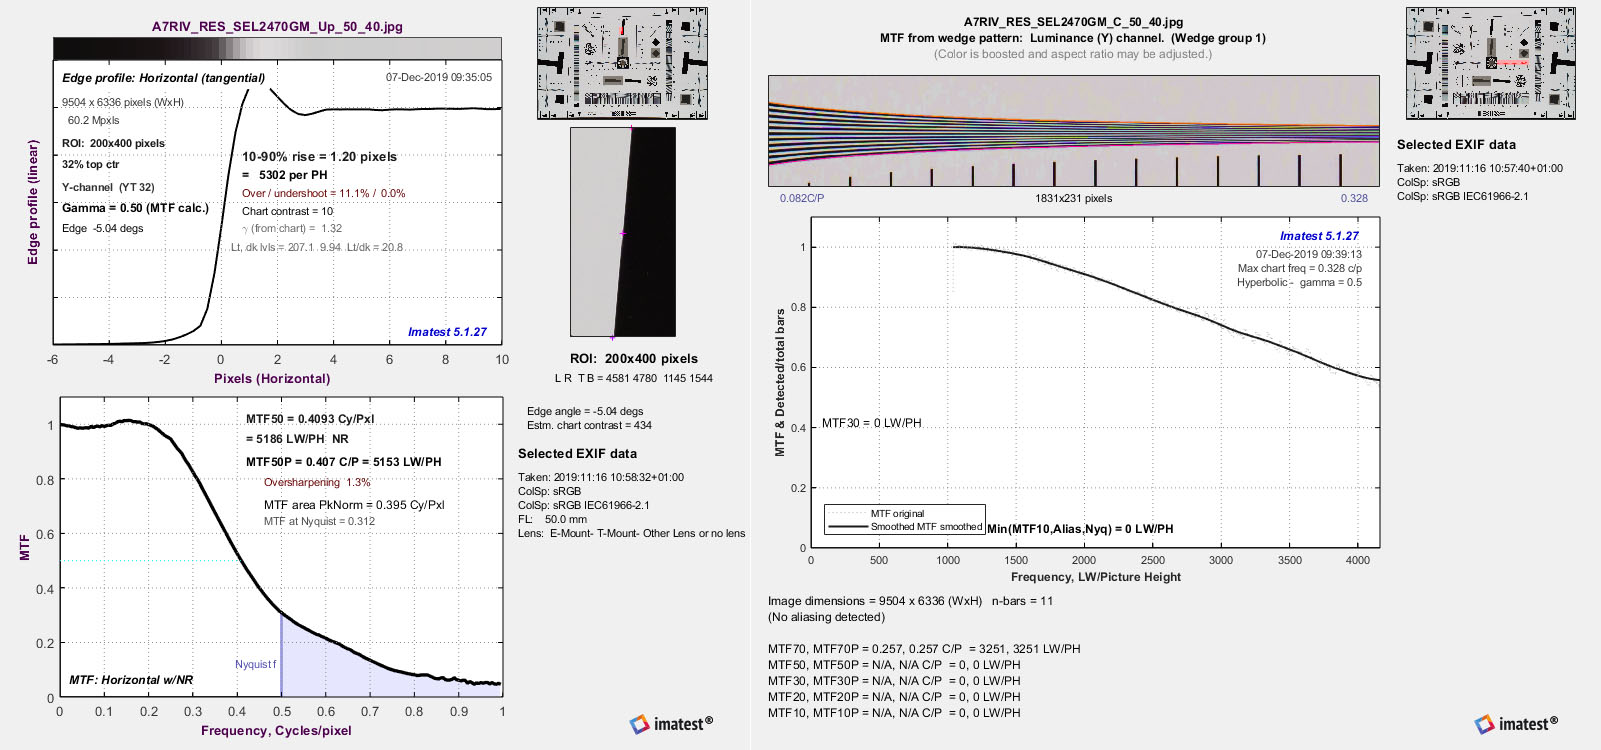
Task: Open the test chart thumbnail above the ROI image
Action: click(x=622, y=63)
